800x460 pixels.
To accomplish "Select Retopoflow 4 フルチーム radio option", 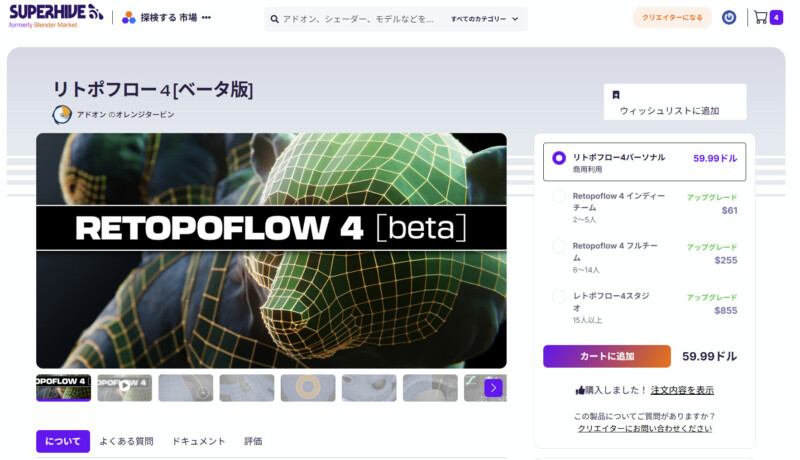I will point(559,246).
